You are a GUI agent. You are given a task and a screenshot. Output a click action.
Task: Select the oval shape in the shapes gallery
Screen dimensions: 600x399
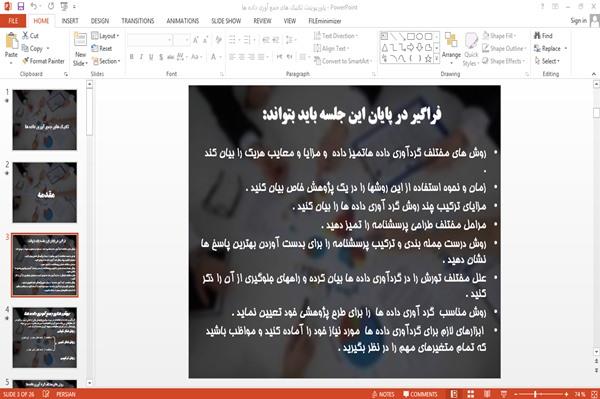(419, 37)
